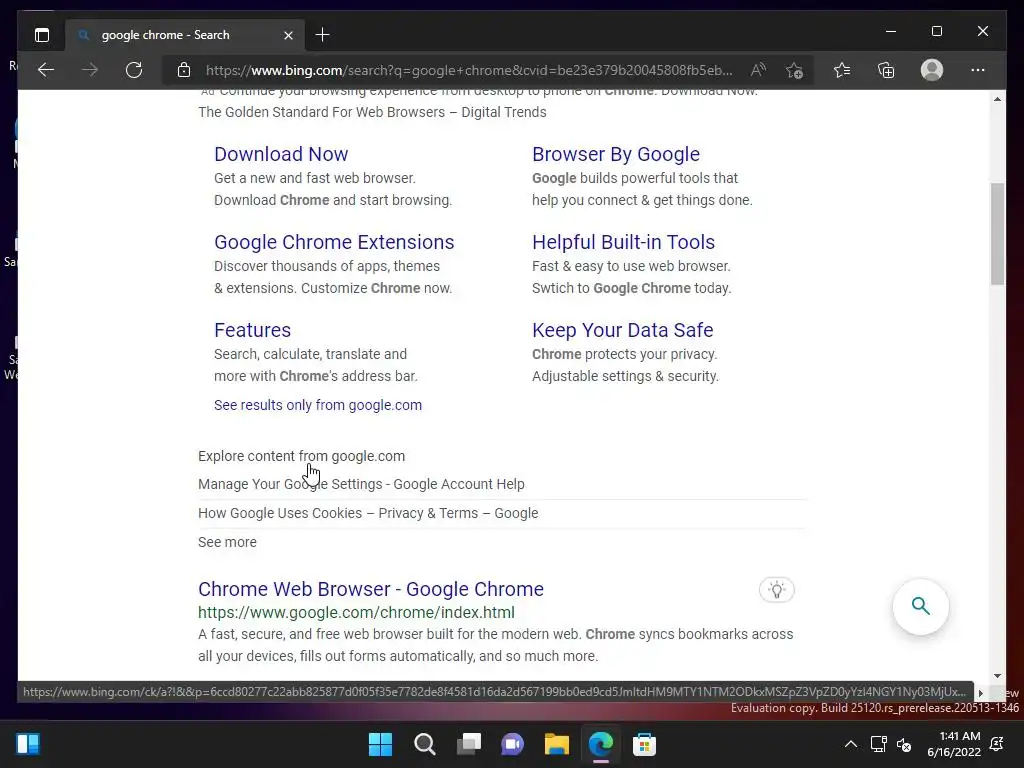The height and width of the screenshot is (768, 1024).
Task: Click See results only from google.com
Action: 318,405
